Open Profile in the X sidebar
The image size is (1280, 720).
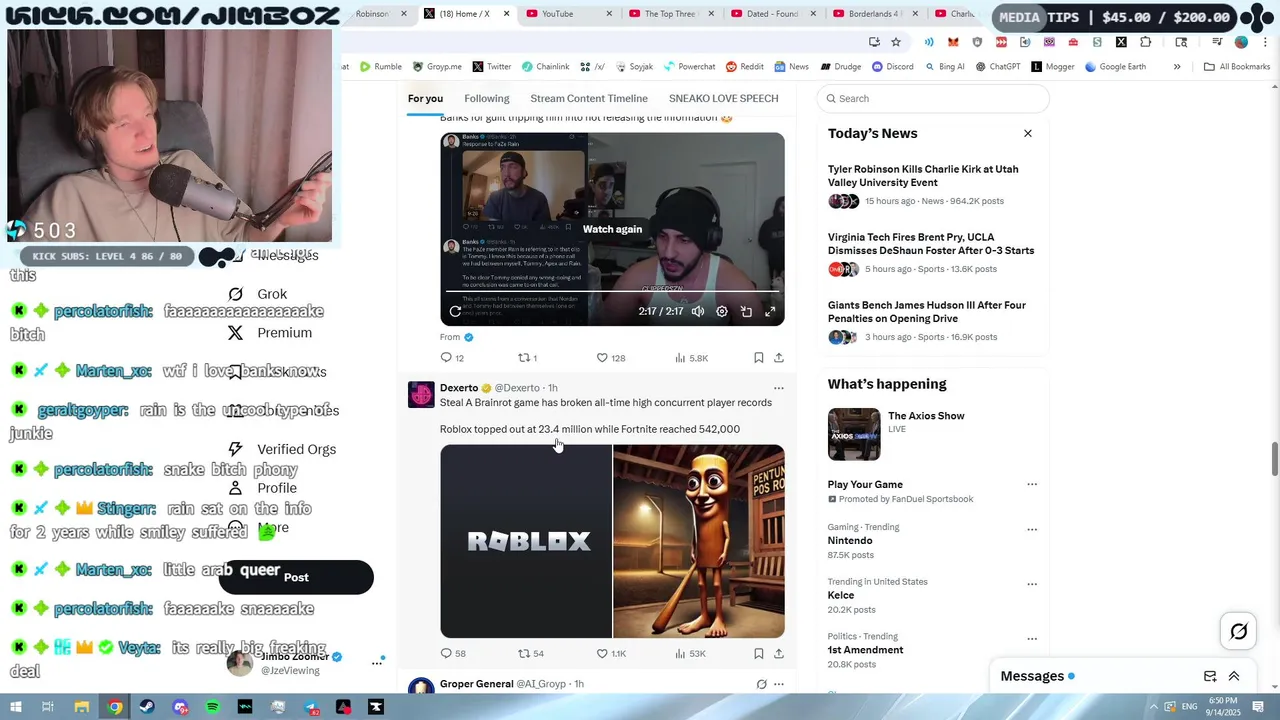(x=262, y=488)
